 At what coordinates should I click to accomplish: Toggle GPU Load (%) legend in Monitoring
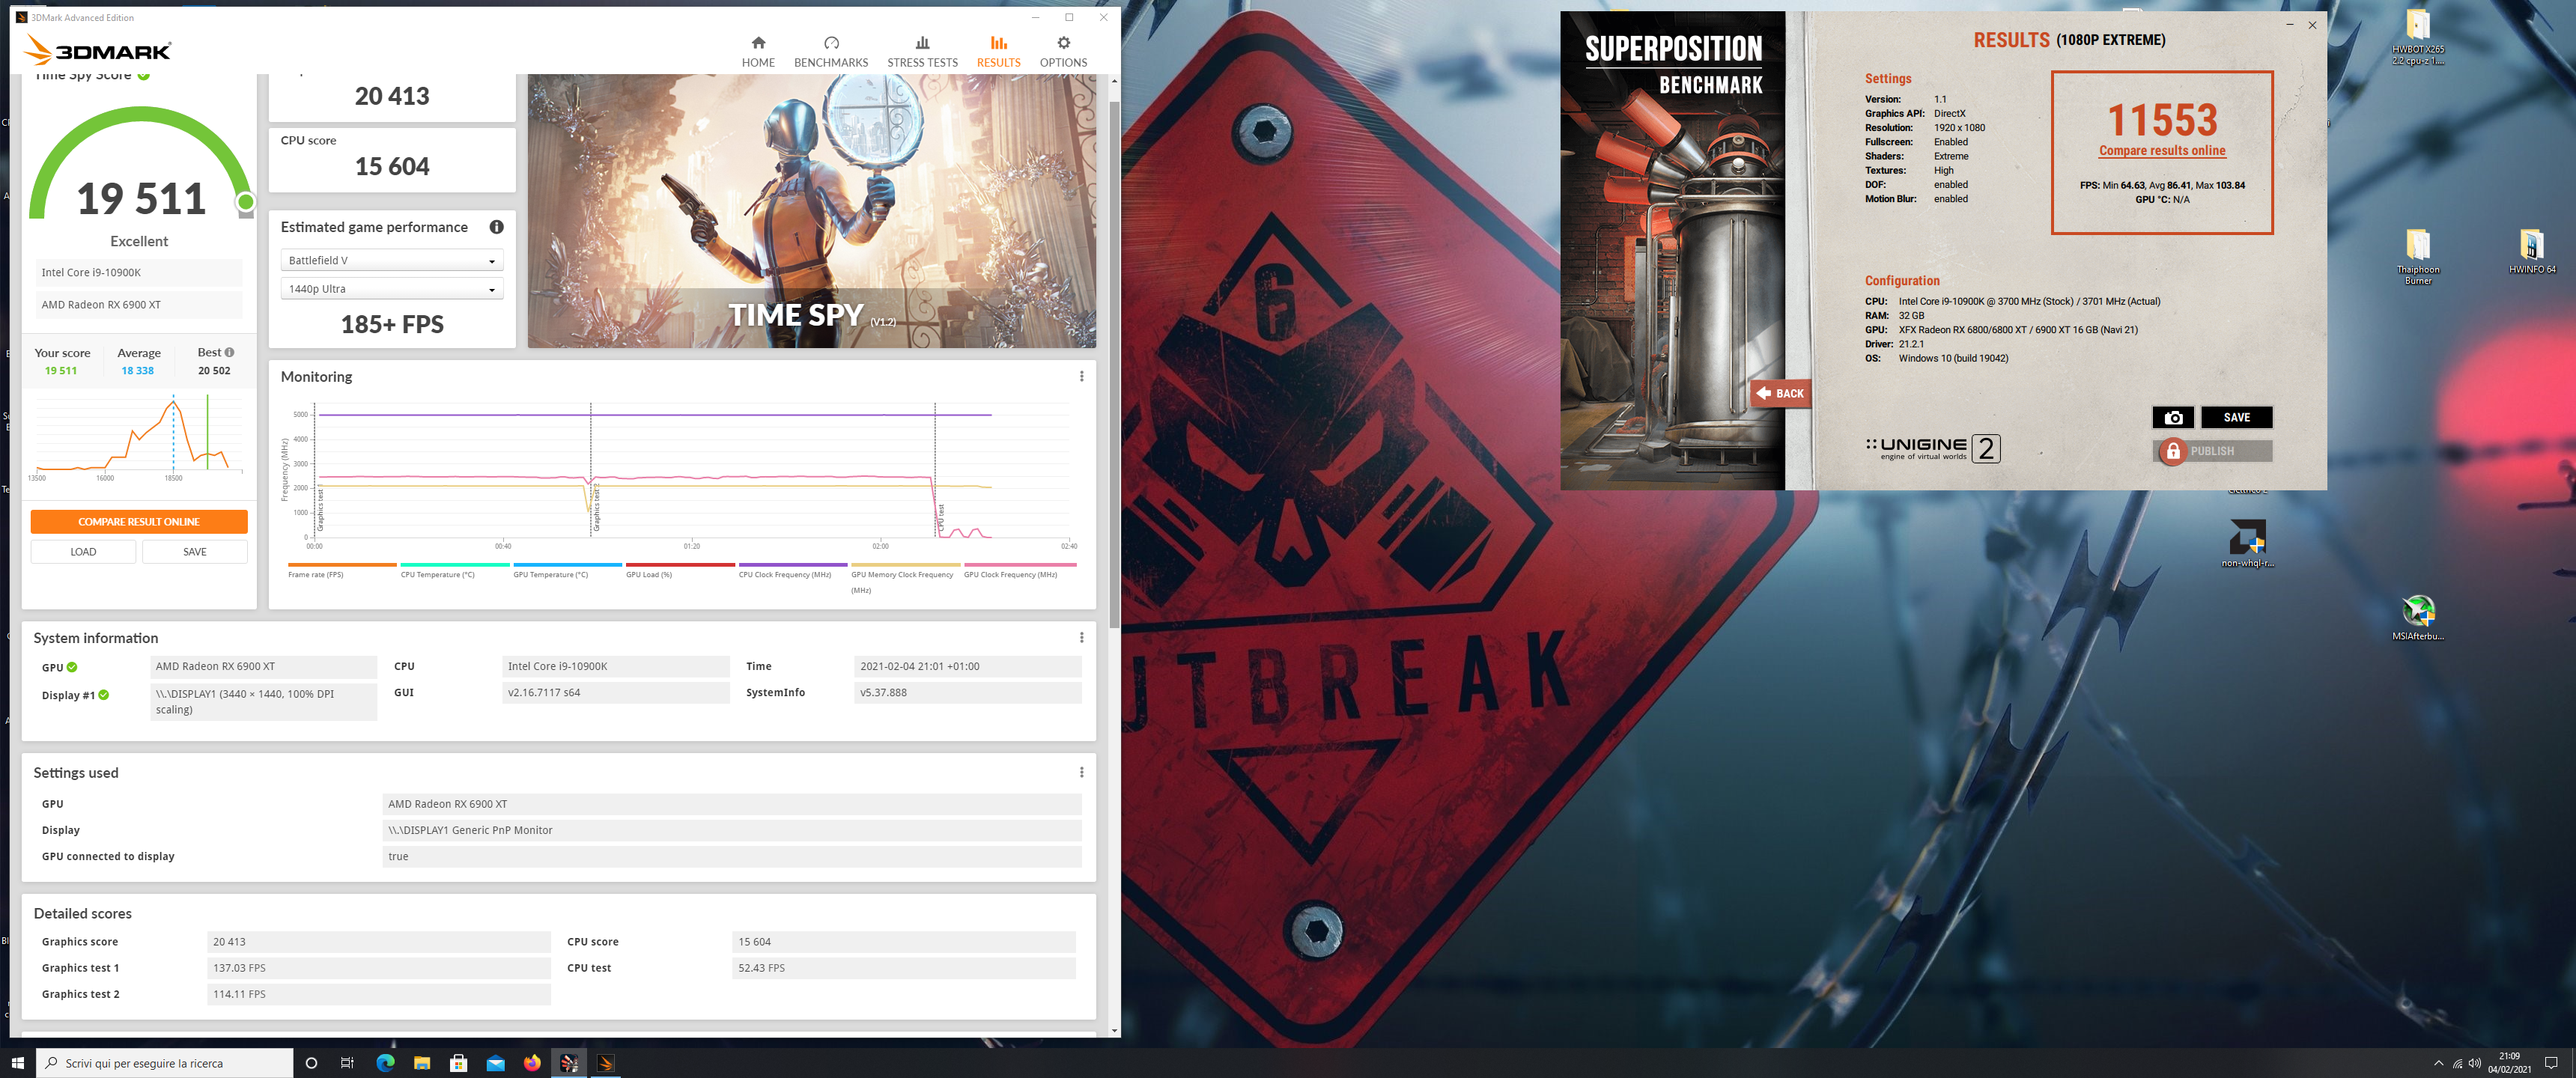point(680,571)
